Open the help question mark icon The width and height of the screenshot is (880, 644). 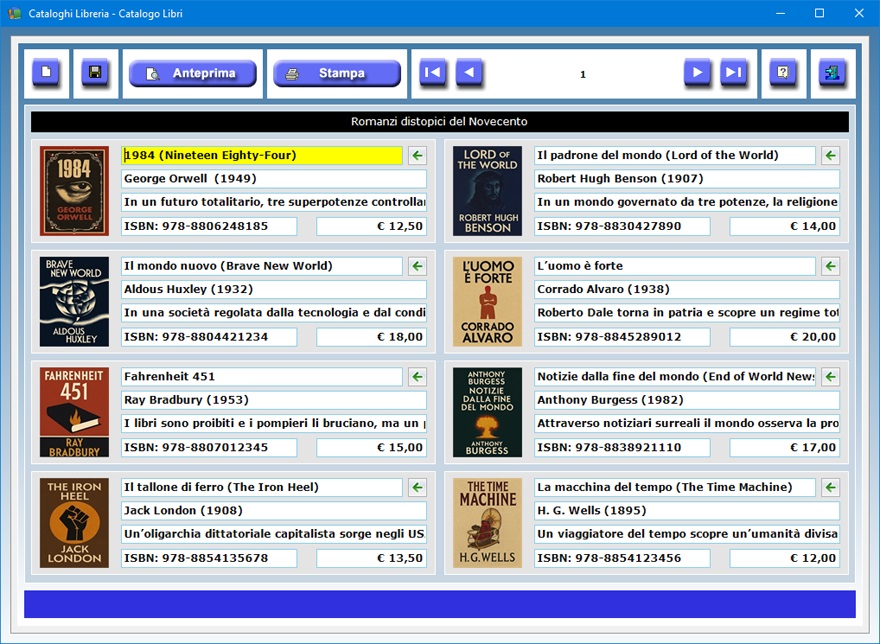[x=783, y=73]
